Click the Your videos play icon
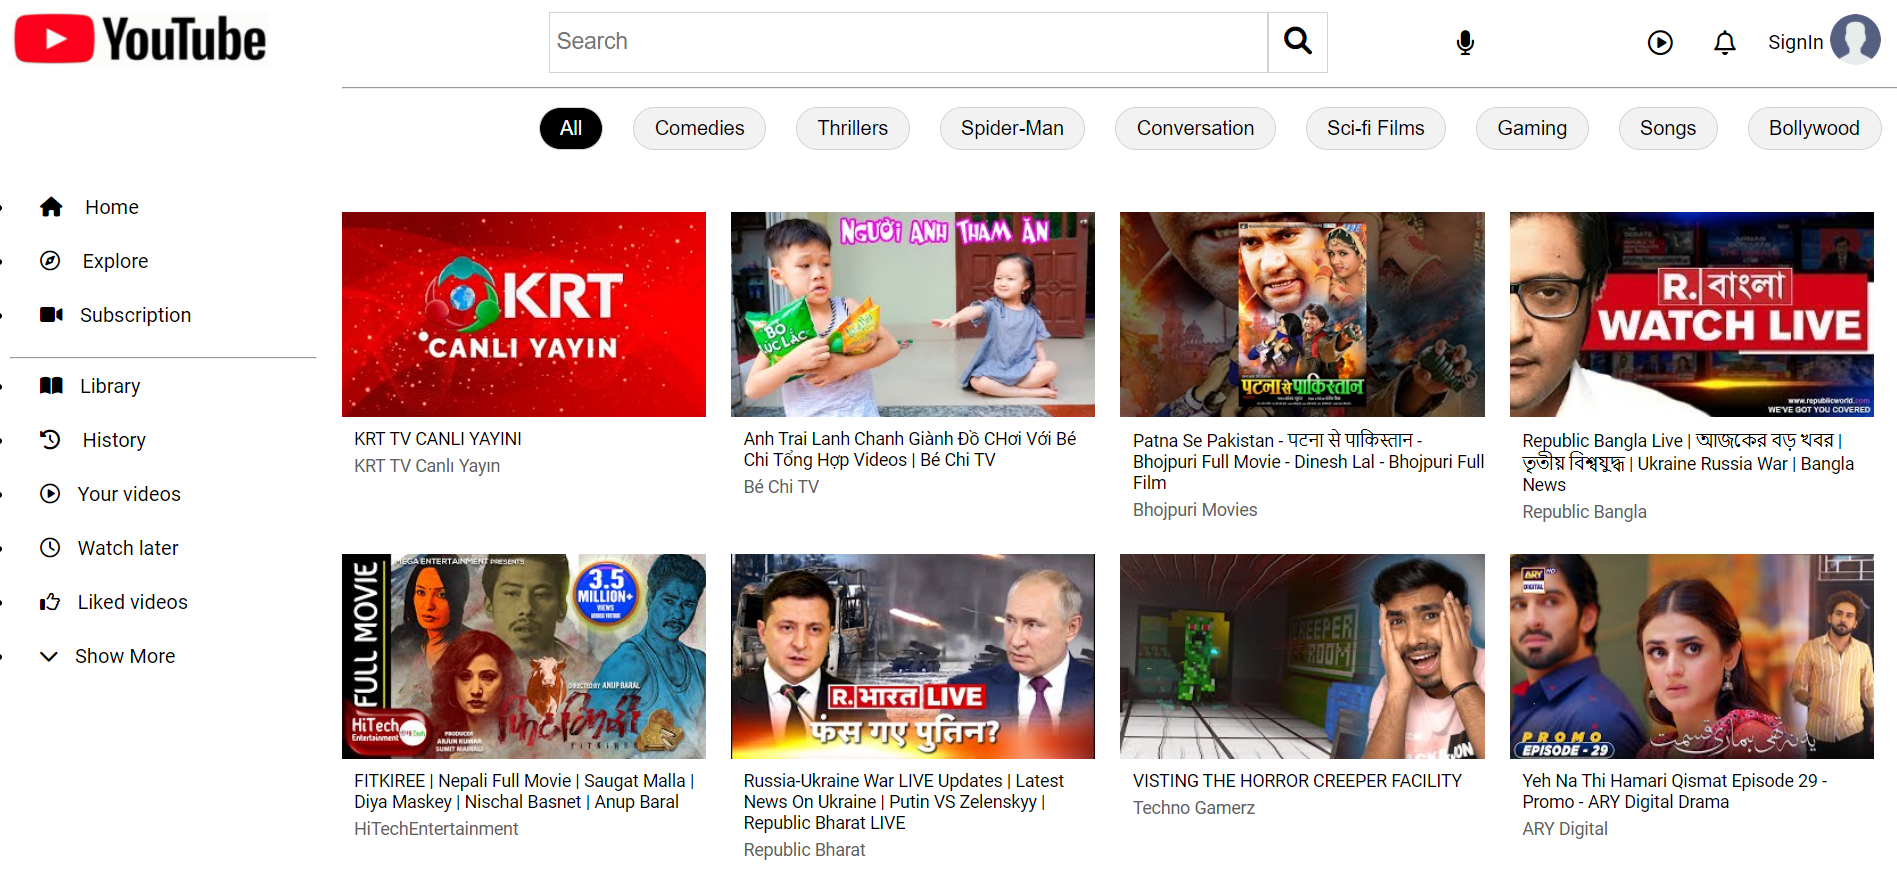The height and width of the screenshot is (876, 1897). click(x=50, y=494)
